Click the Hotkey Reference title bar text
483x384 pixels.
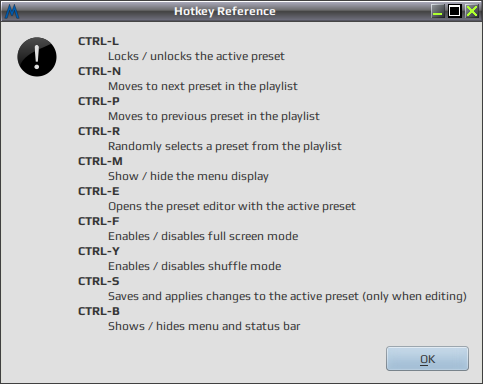click(225, 11)
